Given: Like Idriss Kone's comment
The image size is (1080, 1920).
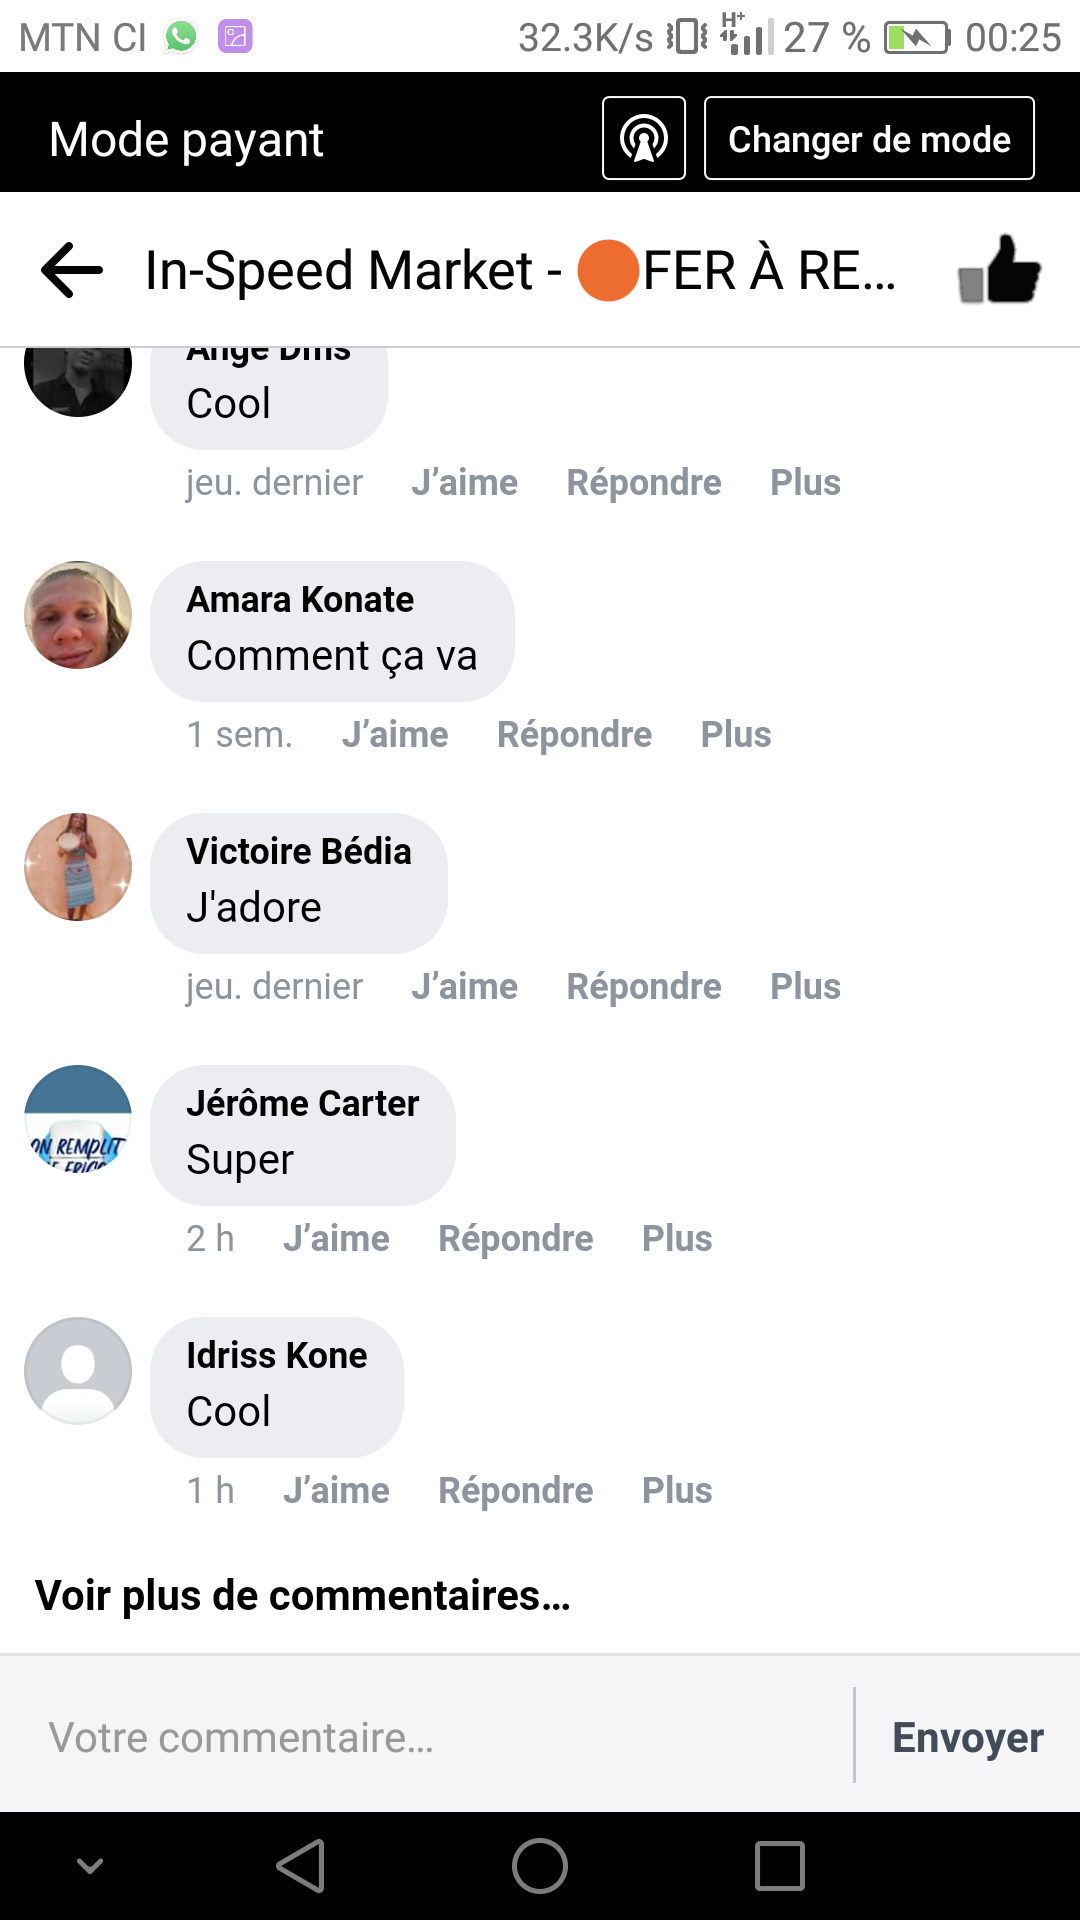Looking at the screenshot, I should tap(336, 1491).
